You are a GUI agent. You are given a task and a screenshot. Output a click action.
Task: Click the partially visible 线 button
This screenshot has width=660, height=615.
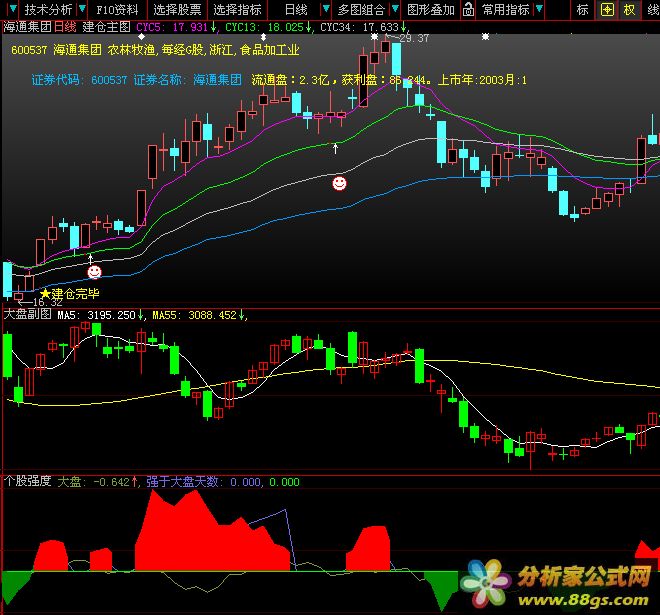[653, 9]
